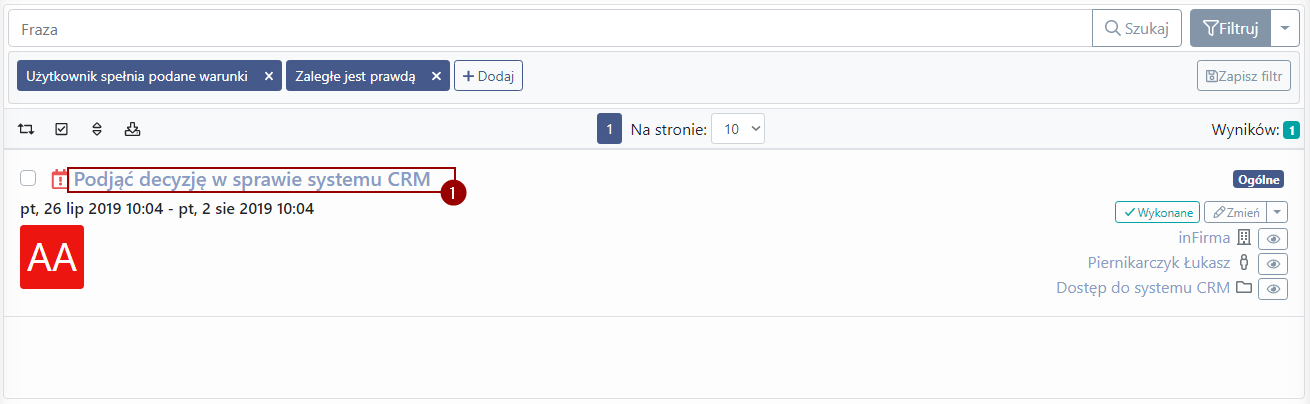Image resolution: width=1310 pixels, height=404 pixels.
Task: Remove Użytkownik spełnia podane warunki filter
Action: tap(268, 76)
